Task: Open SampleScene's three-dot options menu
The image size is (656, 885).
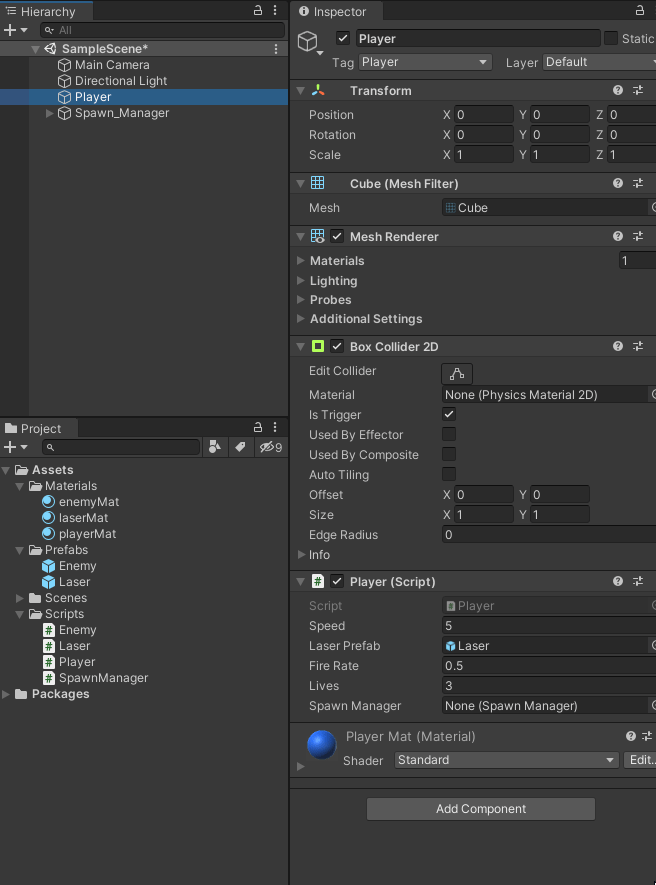Action: click(x=276, y=49)
